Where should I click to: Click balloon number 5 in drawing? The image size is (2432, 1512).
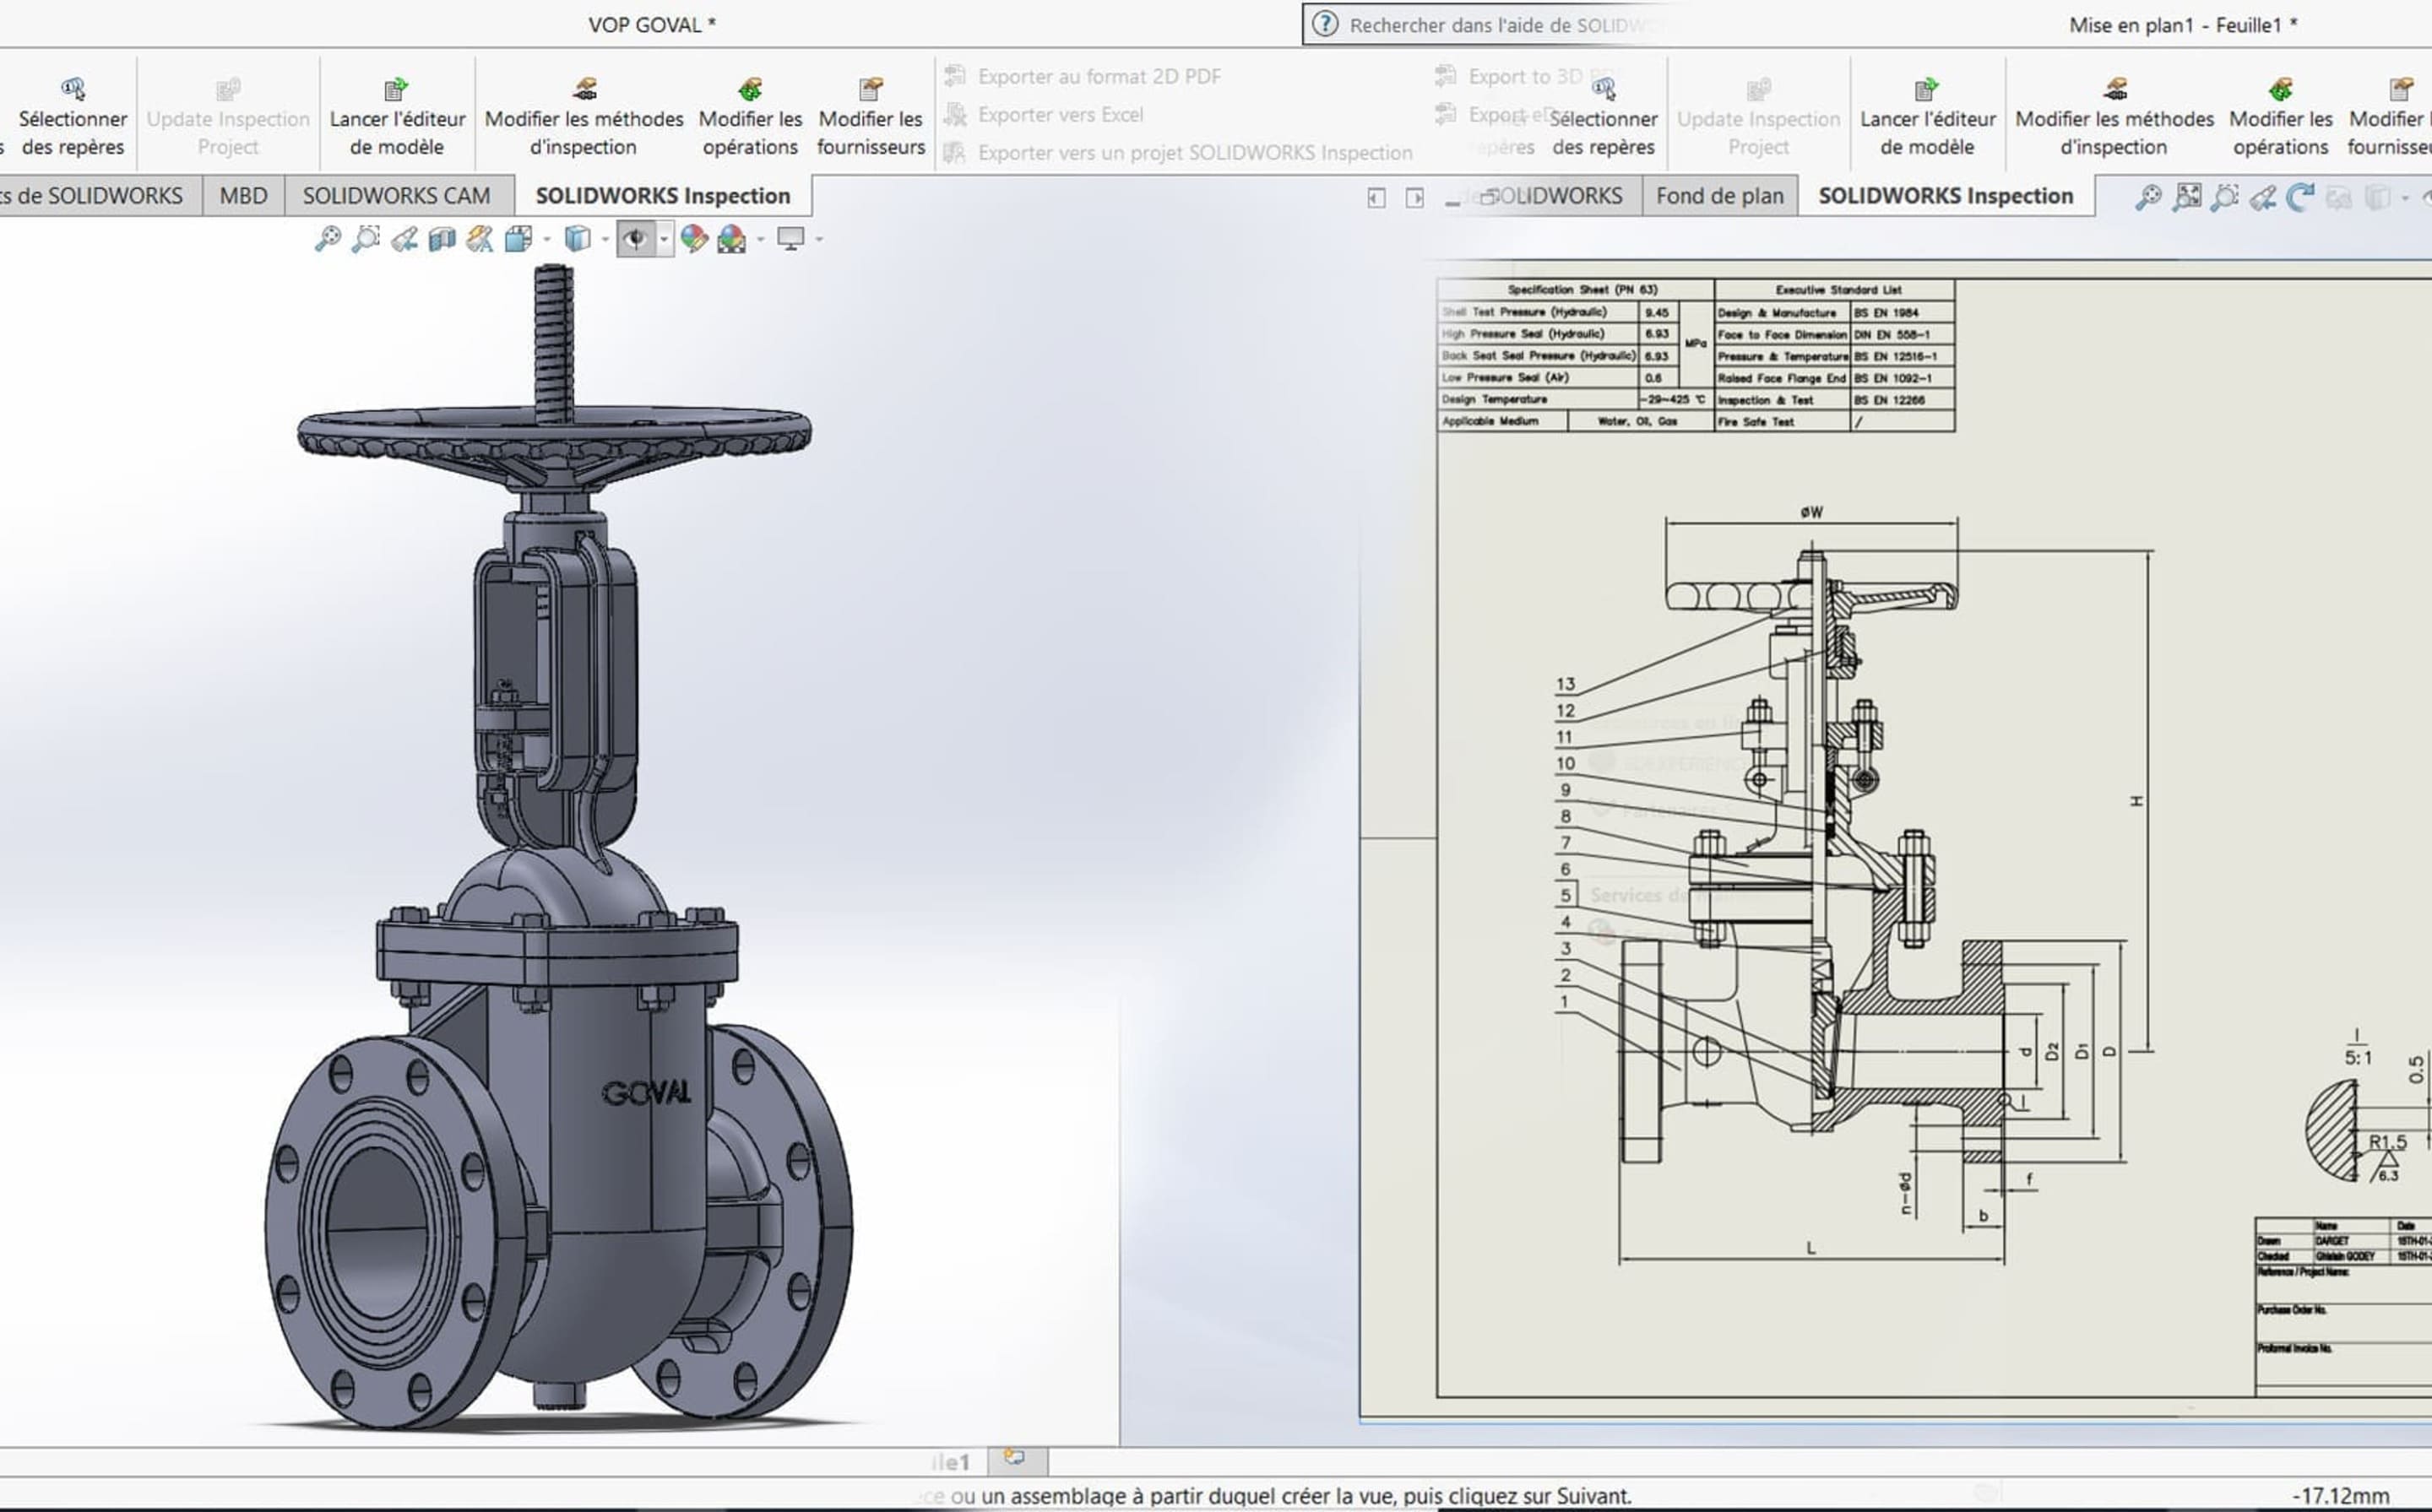tap(1566, 894)
